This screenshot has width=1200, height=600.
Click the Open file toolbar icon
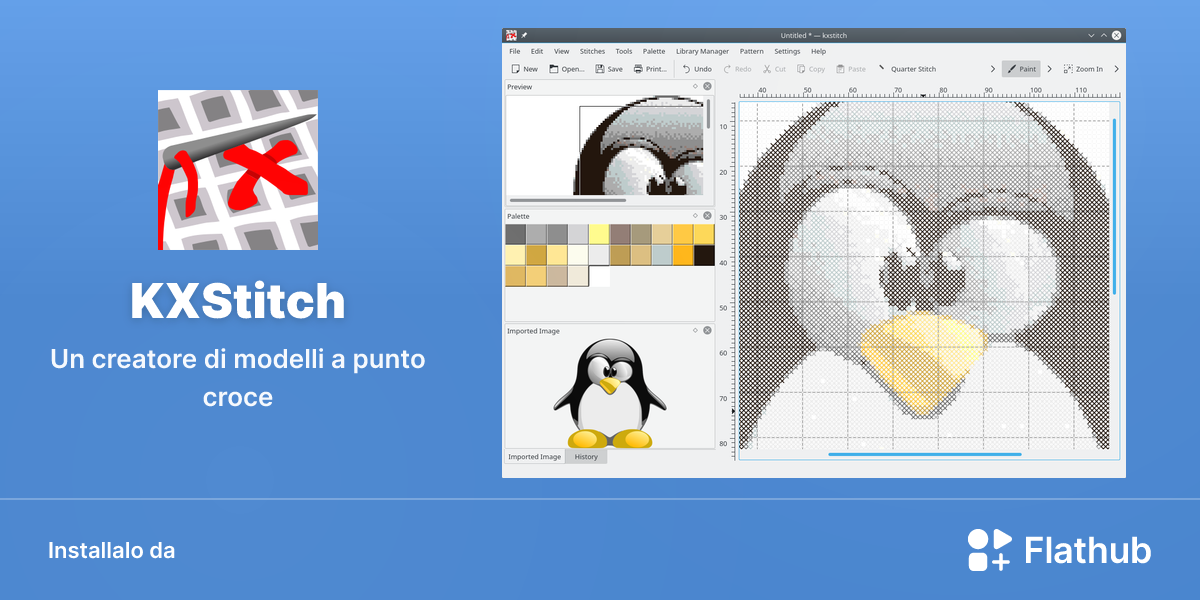554,69
